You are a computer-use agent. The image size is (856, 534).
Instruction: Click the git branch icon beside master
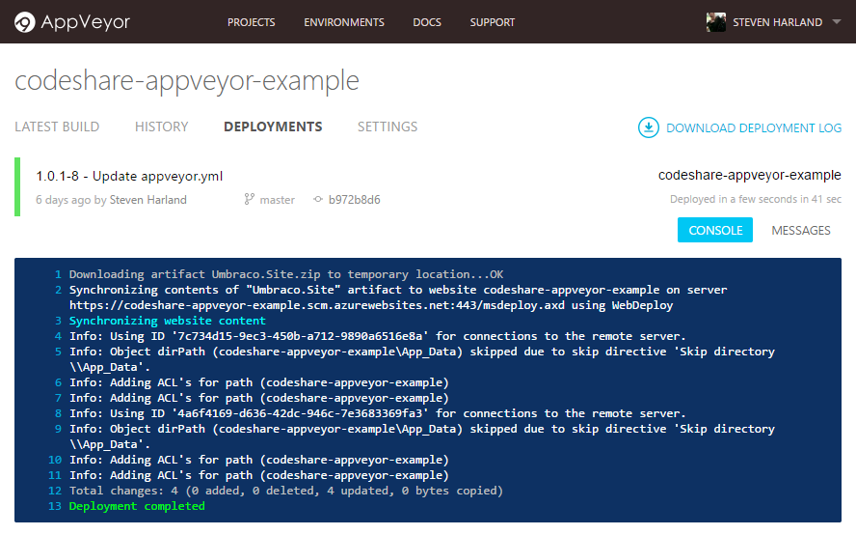[x=249, y=200]
